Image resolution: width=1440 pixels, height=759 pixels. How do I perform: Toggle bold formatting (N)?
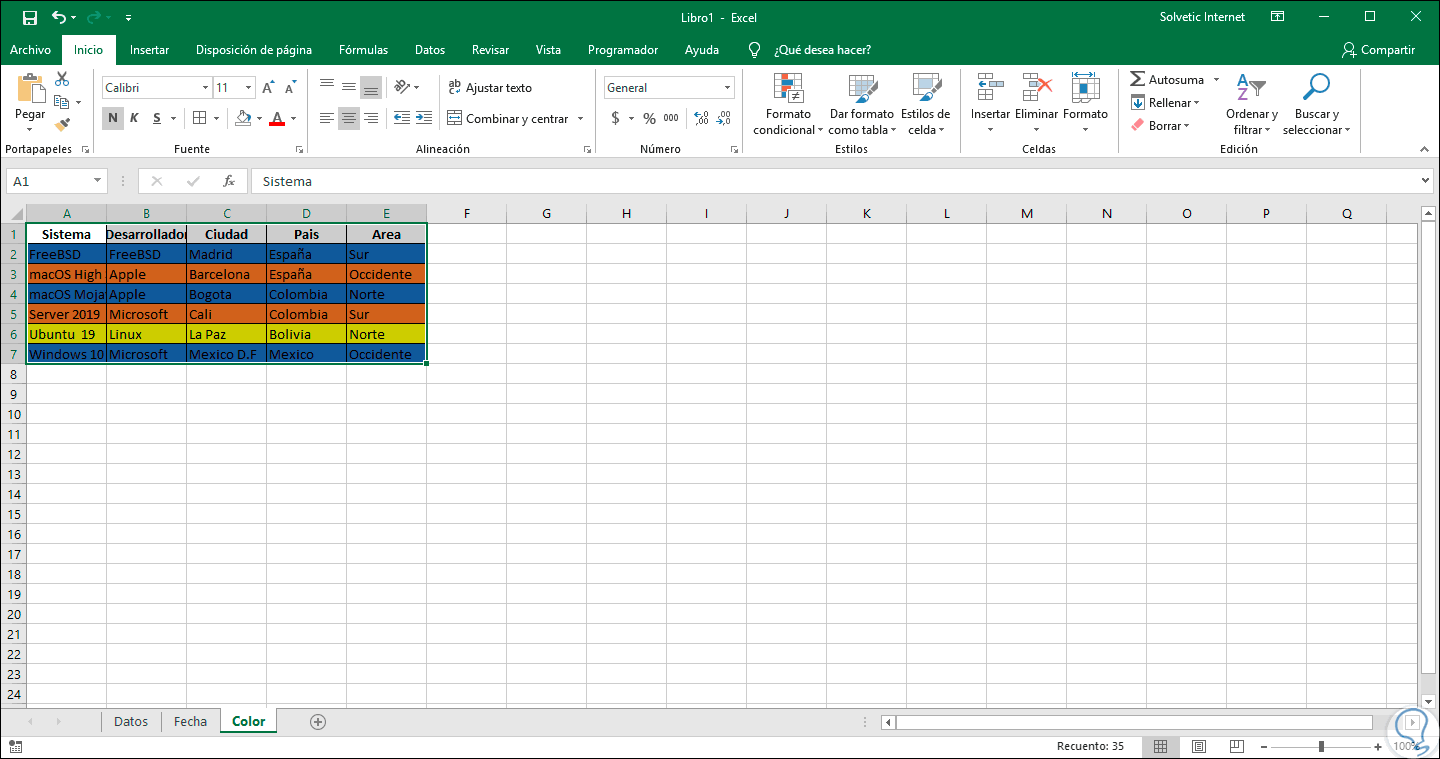(113, 118)
